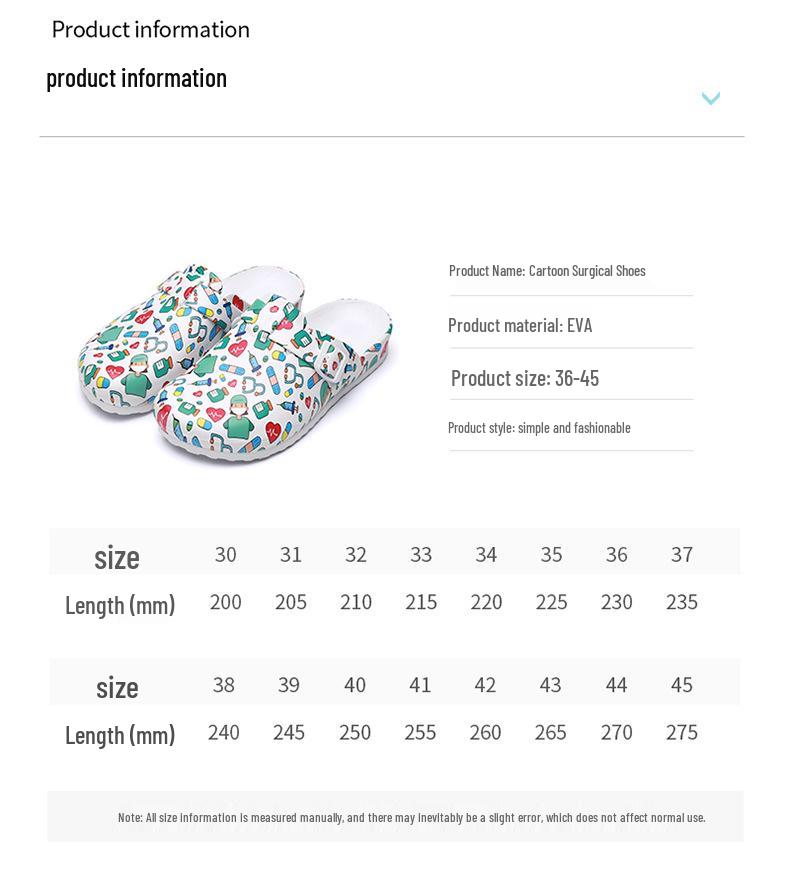Click the 'Product size: 36-45' line
The width and height of the screenshot is (790, 883).
[x=525, y=378]
